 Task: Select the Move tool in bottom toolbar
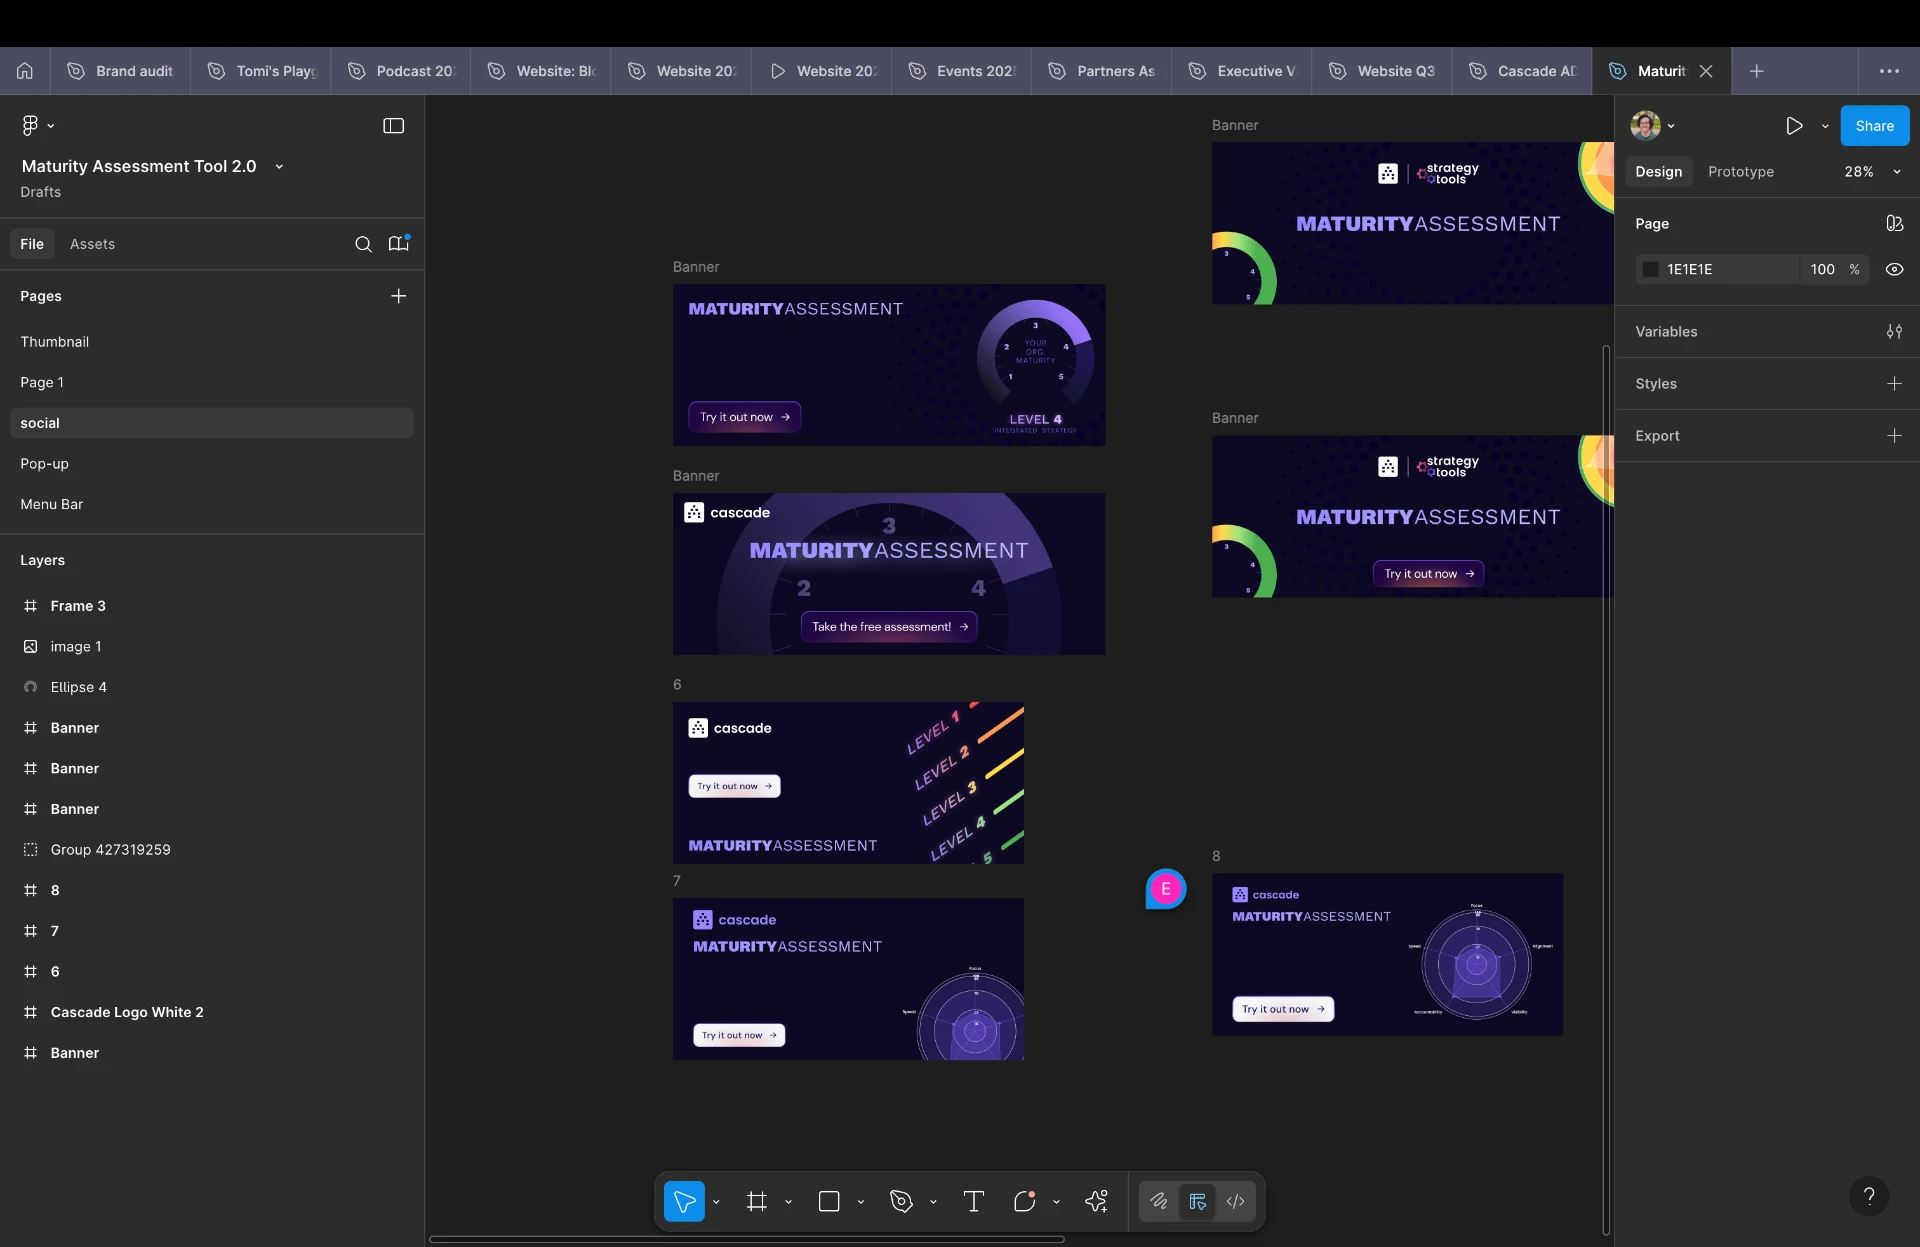[x=684, y=1201]
